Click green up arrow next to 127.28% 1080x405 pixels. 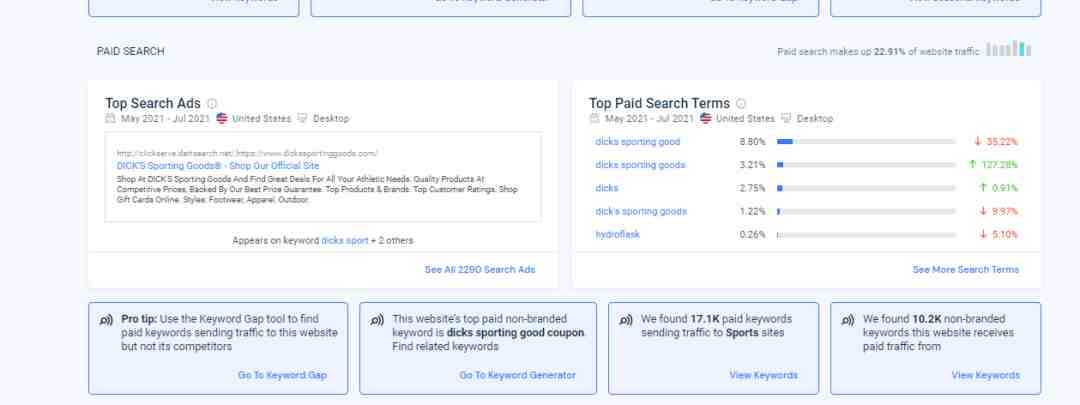pos(973,165)
